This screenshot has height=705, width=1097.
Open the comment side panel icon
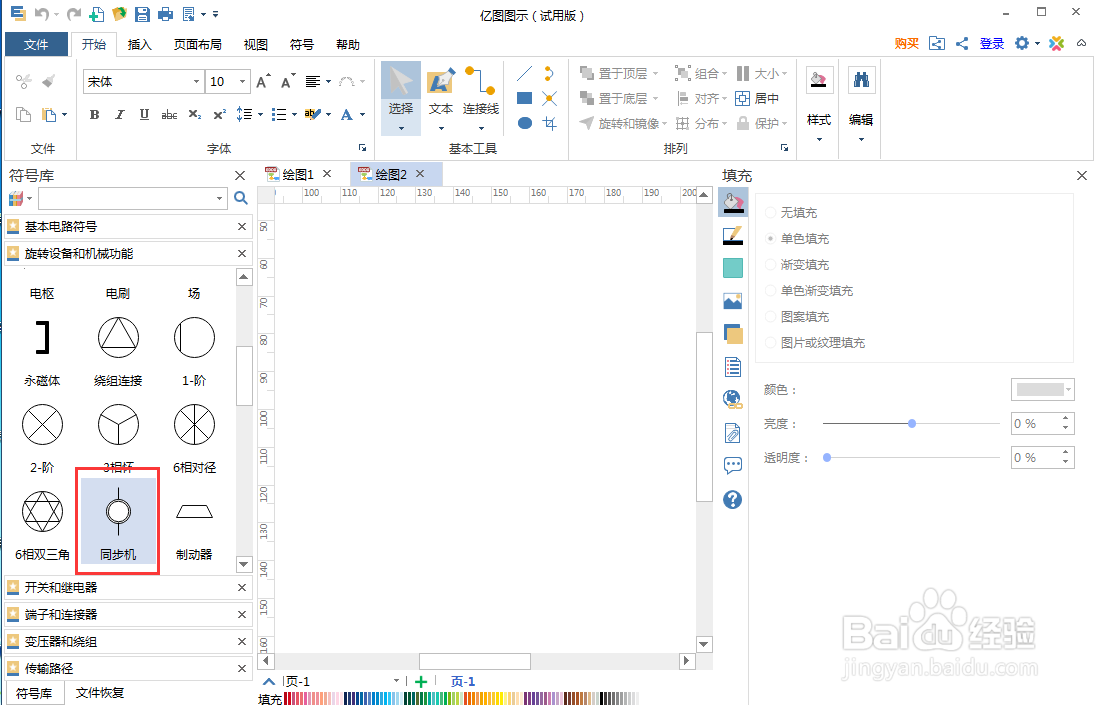click(x=732, y=465)
